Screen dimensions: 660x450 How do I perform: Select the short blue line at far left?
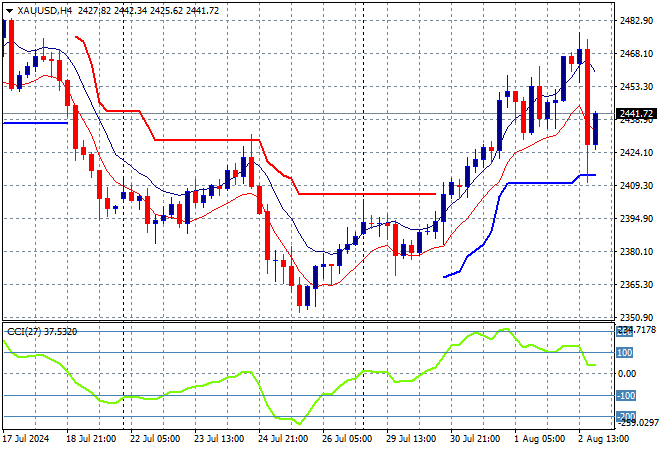(x=35, y=123)
